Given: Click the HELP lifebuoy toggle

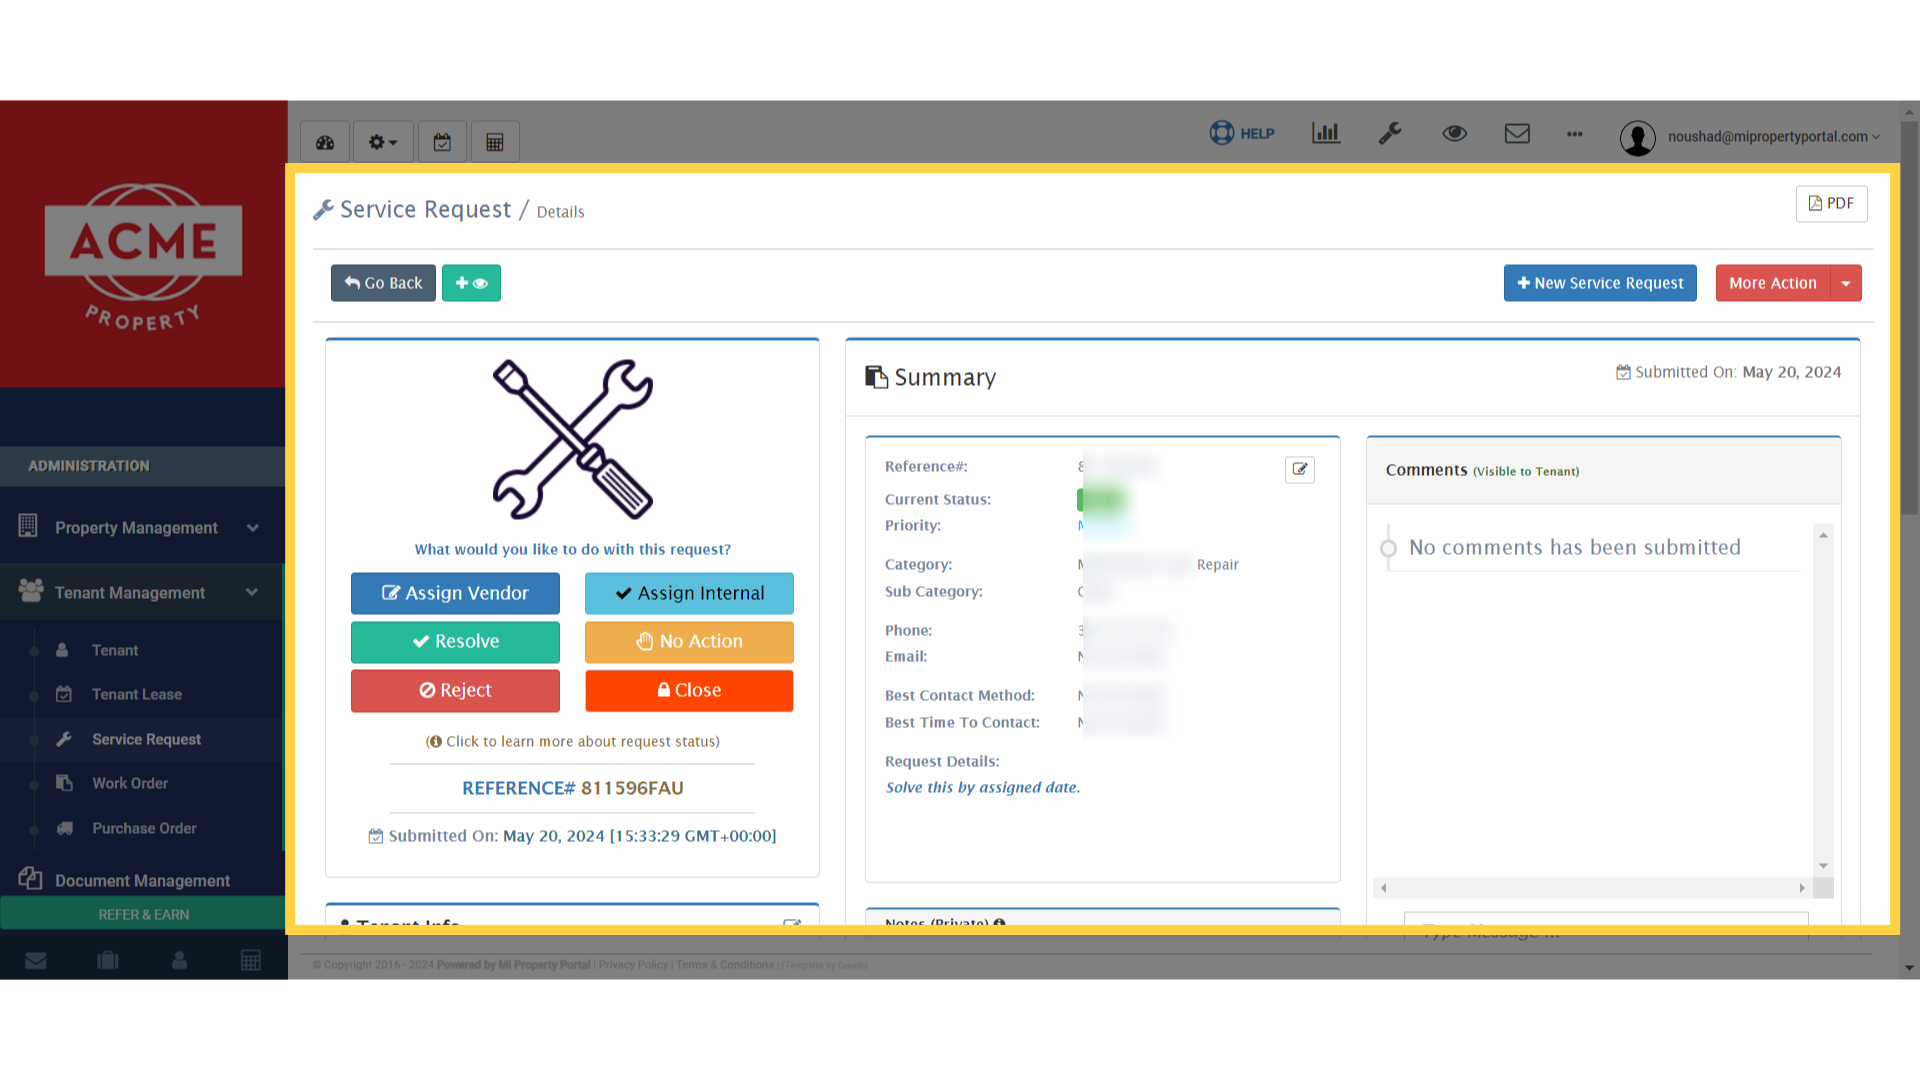Looking at the screenshot, I should click(x=1240, y=133).
